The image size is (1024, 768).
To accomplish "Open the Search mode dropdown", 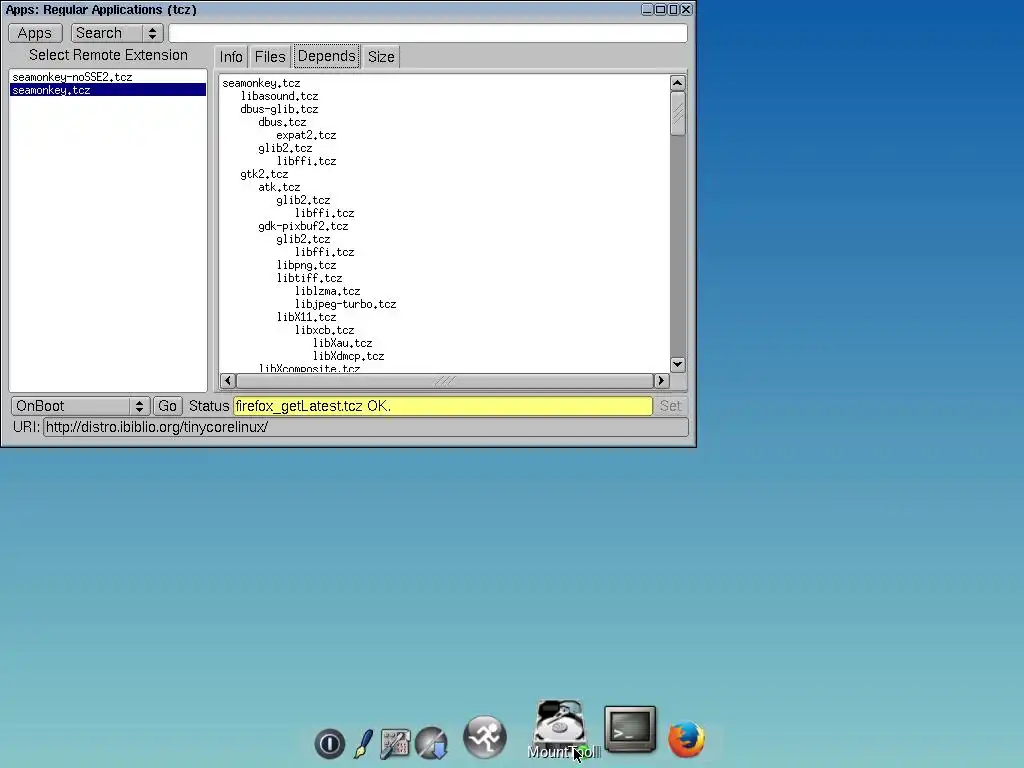I will tap(117, 33).
